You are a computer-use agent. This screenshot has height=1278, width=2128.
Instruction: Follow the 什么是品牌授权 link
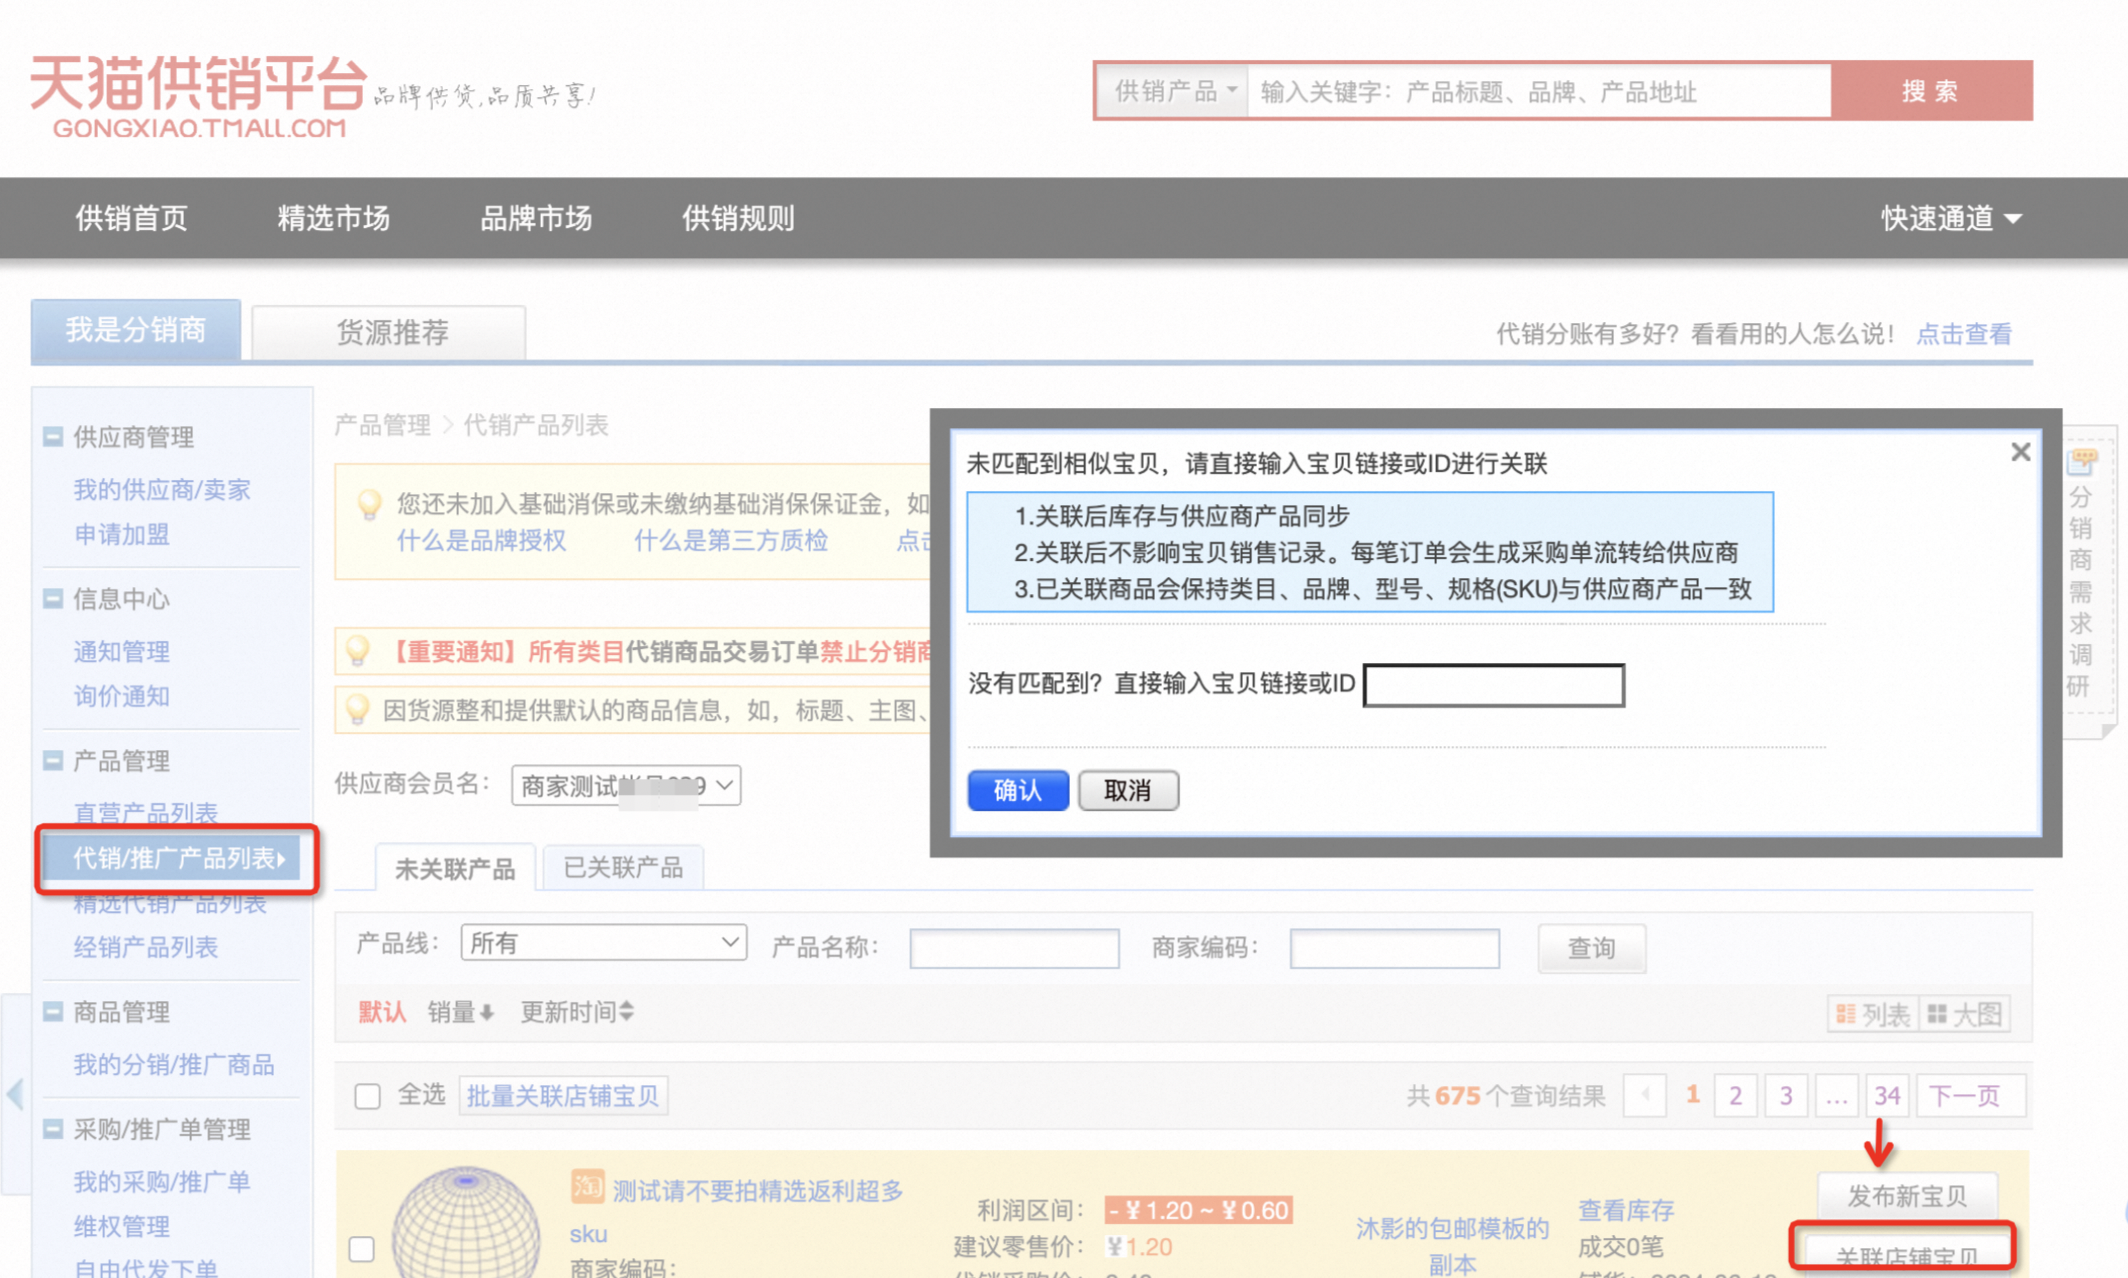point(481,541)
